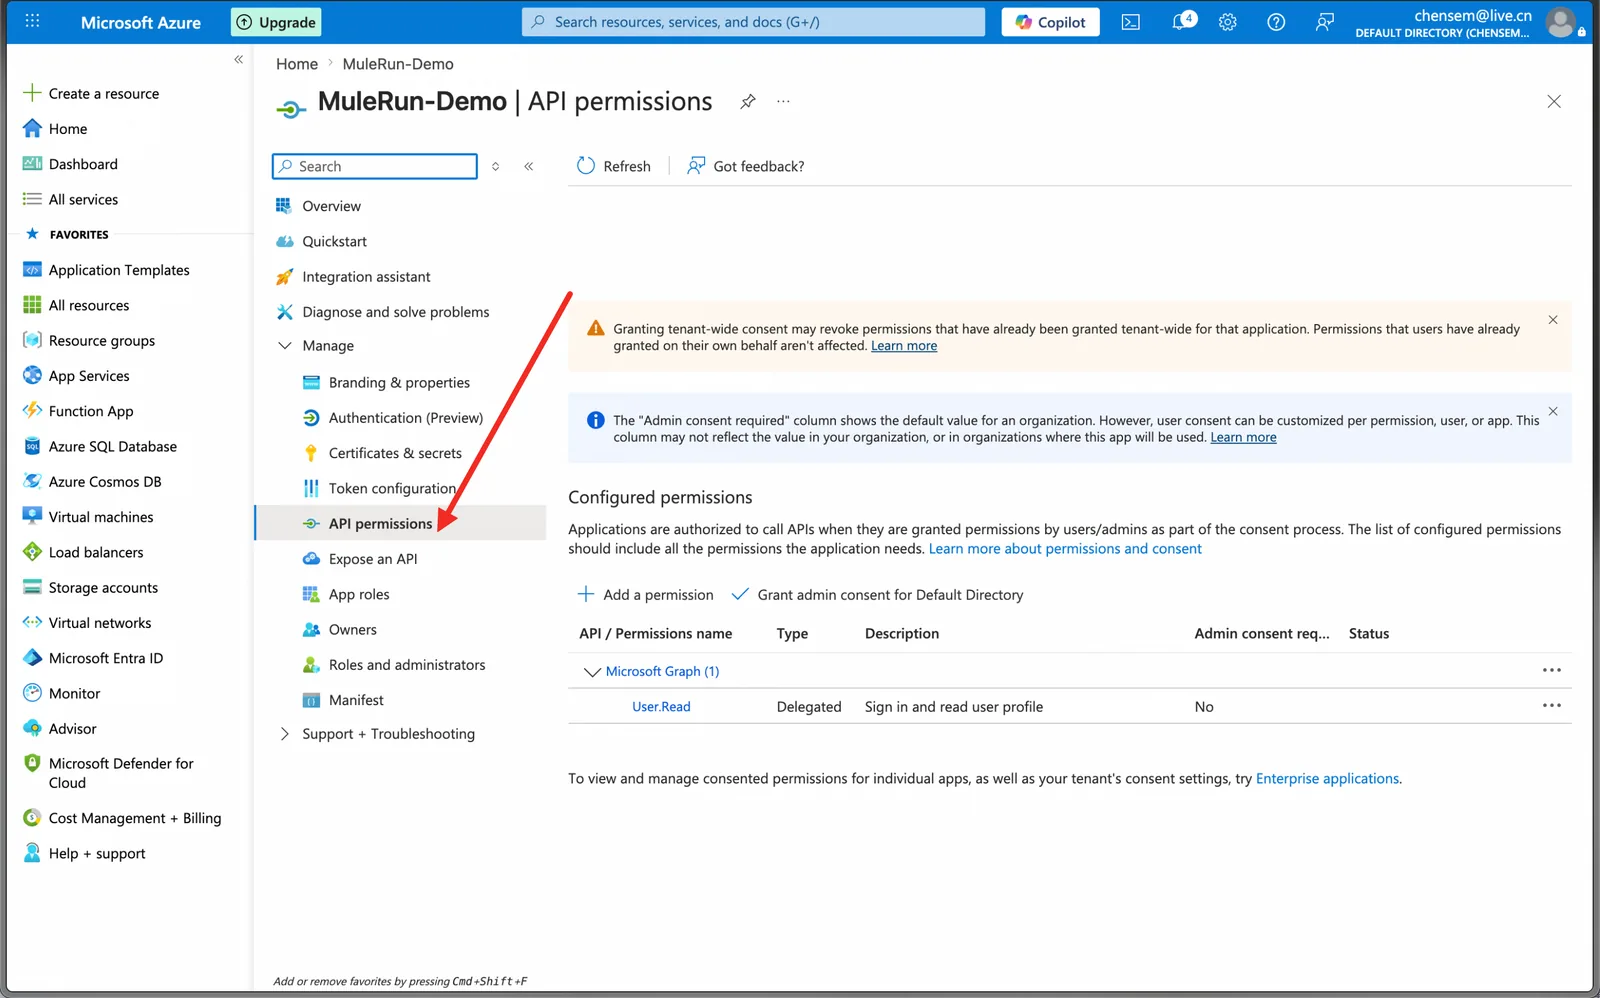The height and width of the screenshot is (998, 1600).
Task: Open Help + support
Action: [x=84, y=853]
